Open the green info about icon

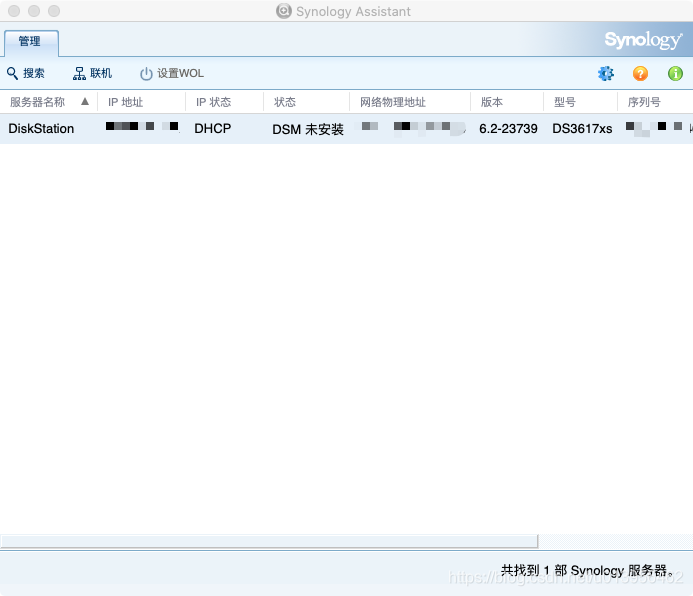coord(675,73)
